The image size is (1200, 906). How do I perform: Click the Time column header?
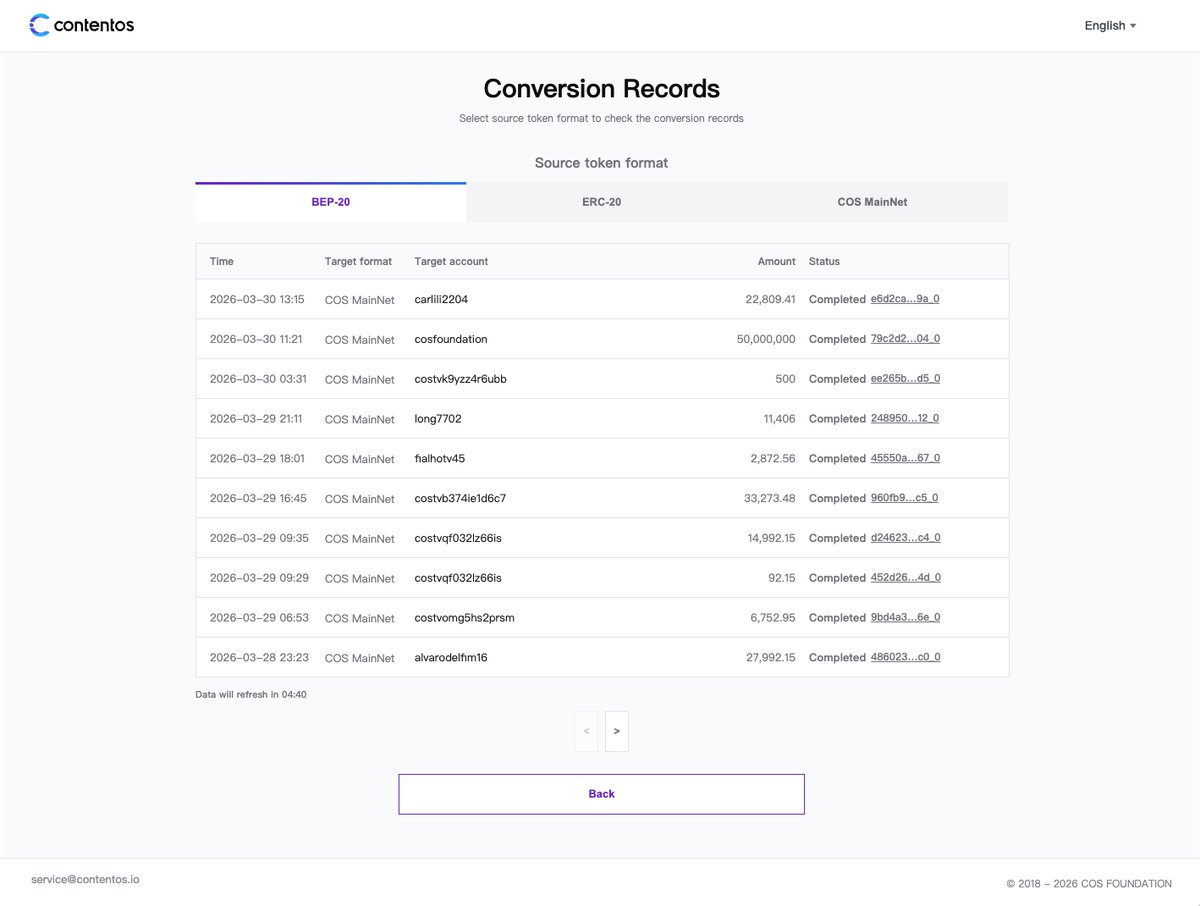point(222,261)
